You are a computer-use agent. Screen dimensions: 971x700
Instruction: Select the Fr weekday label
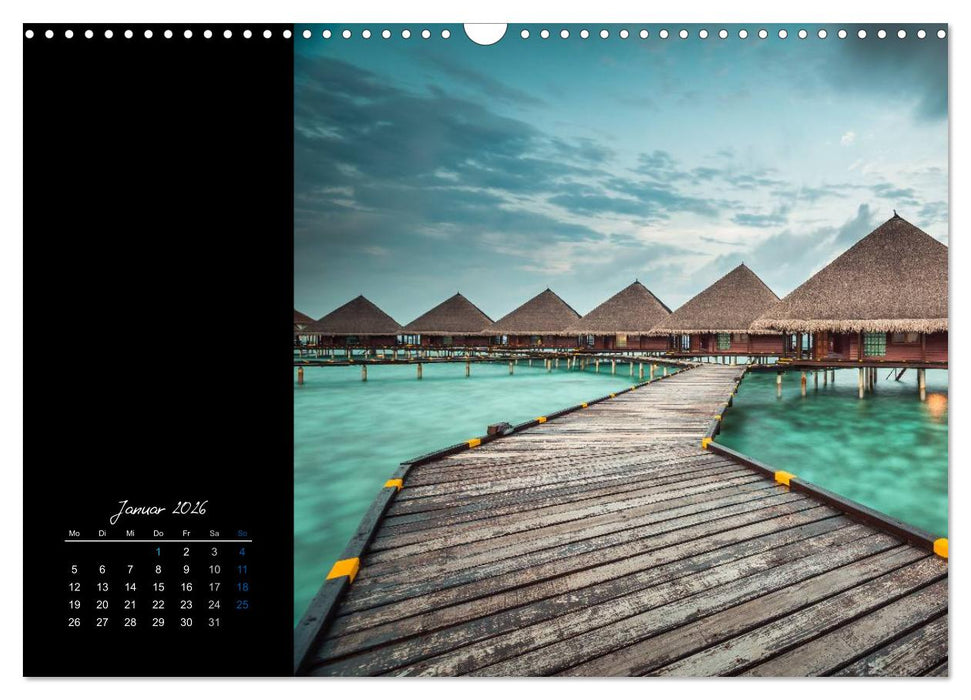tap(186, 533)
